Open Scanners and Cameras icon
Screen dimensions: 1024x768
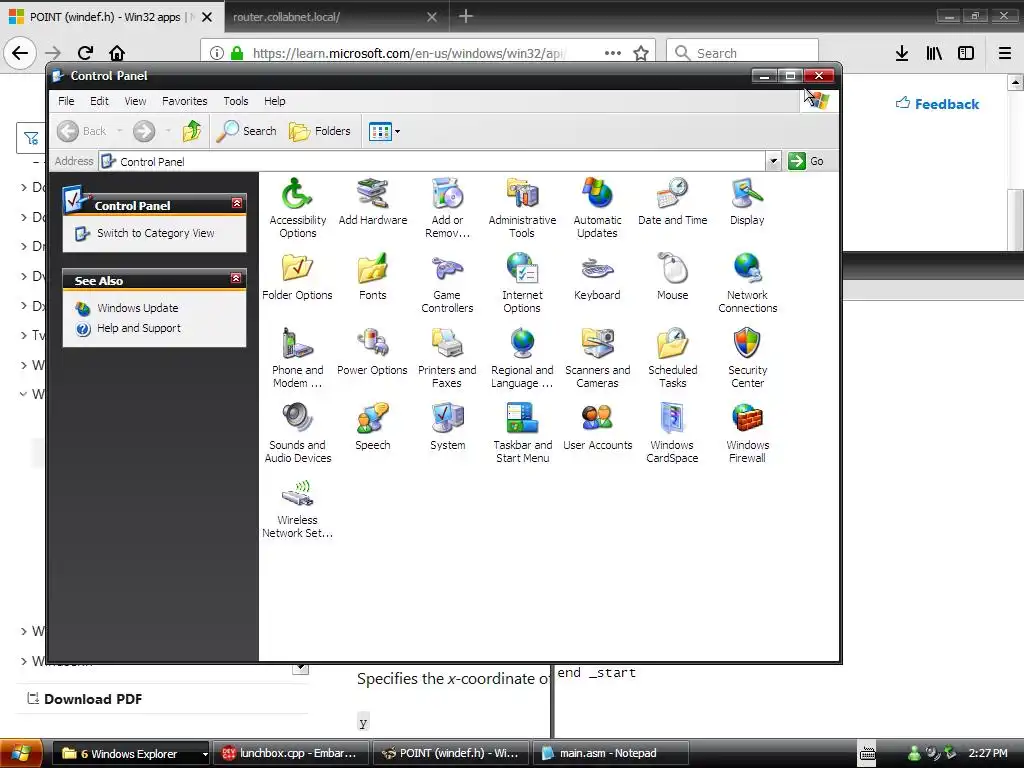pos(597,358)
